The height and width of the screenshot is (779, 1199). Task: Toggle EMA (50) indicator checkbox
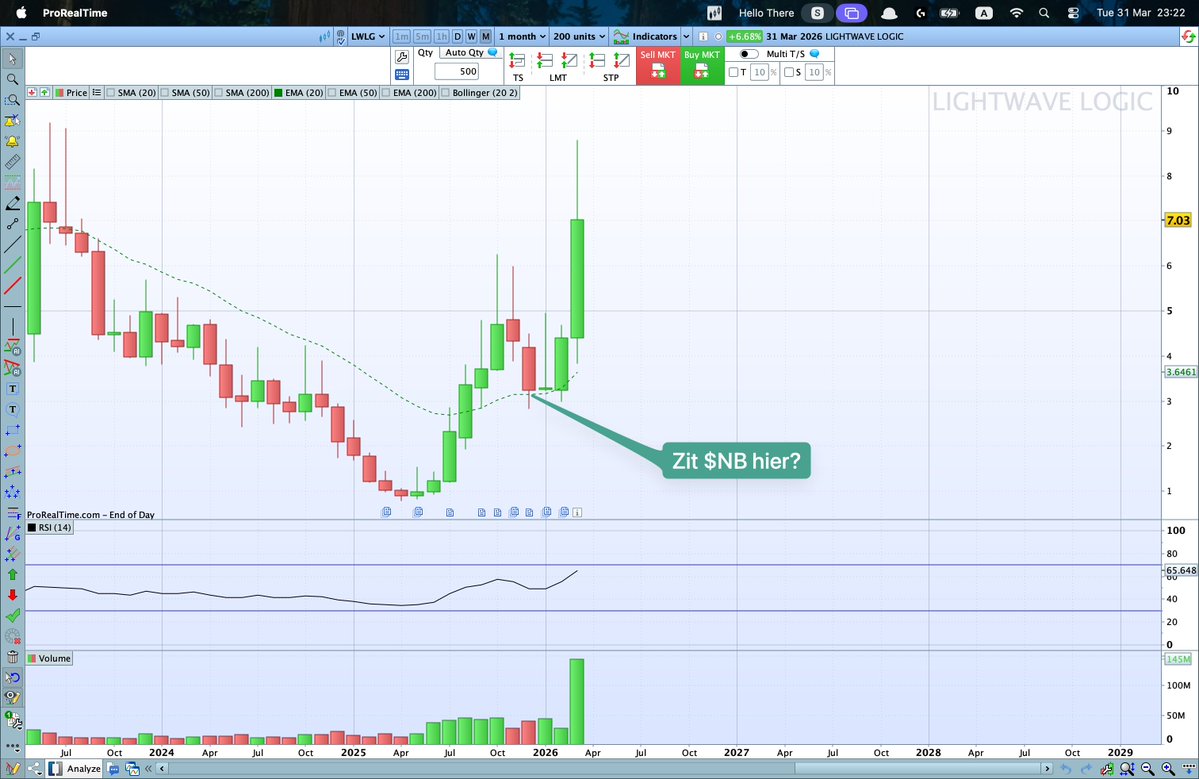333,93
